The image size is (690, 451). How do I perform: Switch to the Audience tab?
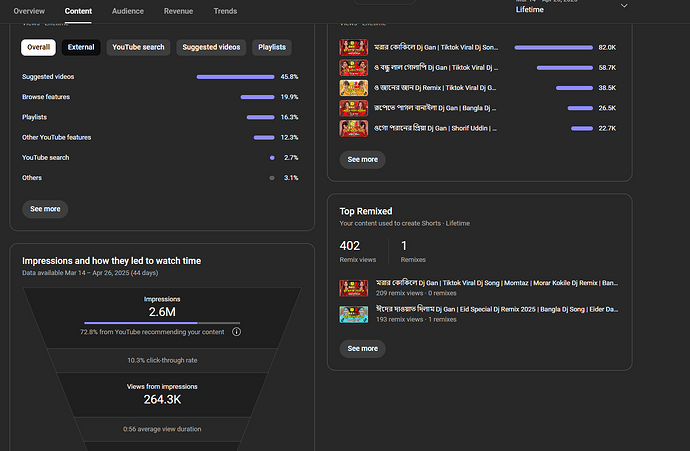[x=128, y=11]
